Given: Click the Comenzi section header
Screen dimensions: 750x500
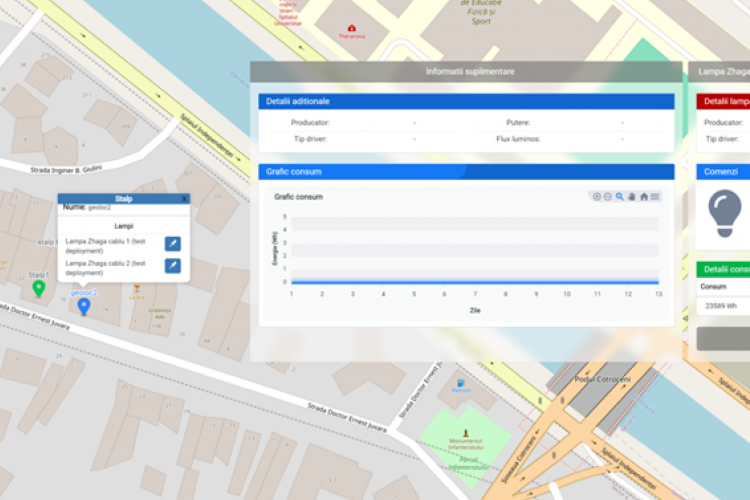Looking at the screenshot, I should click(723, 172).
